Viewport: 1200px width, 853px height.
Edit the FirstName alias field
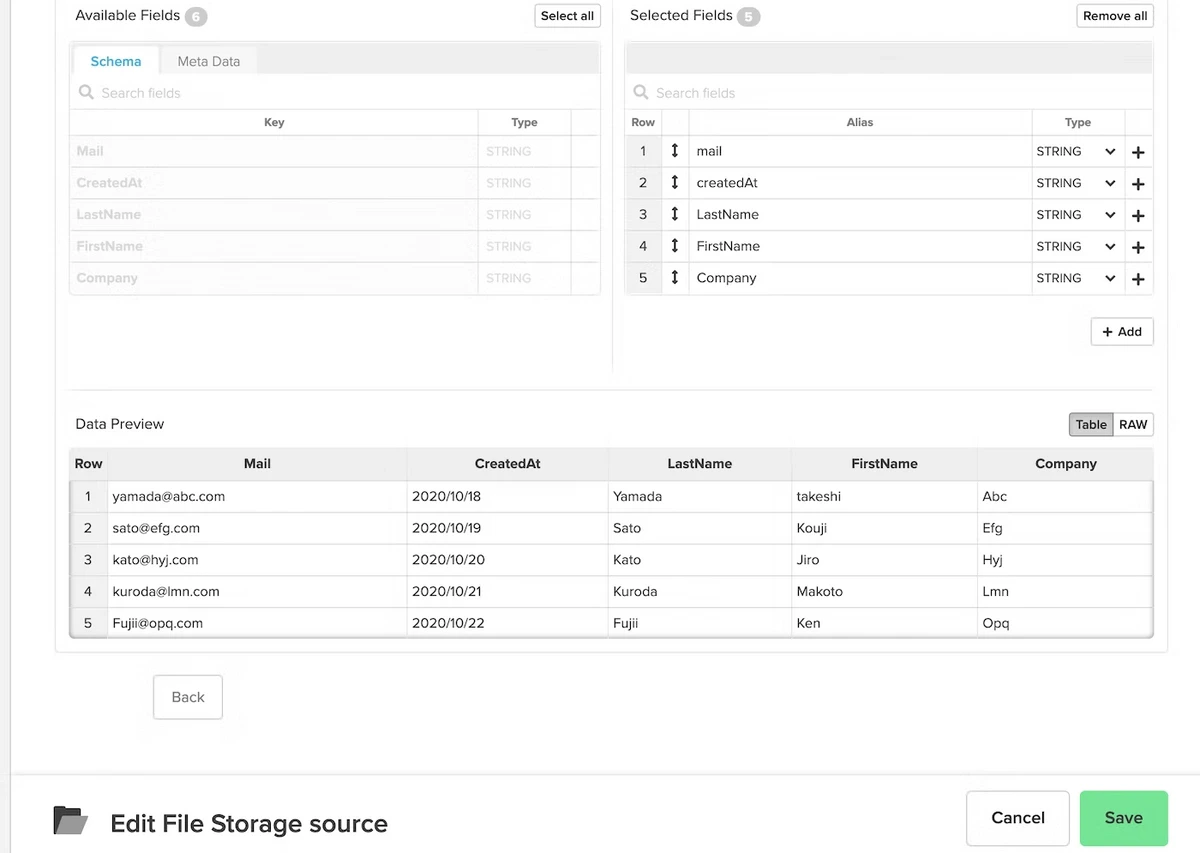tap(862, 246)
